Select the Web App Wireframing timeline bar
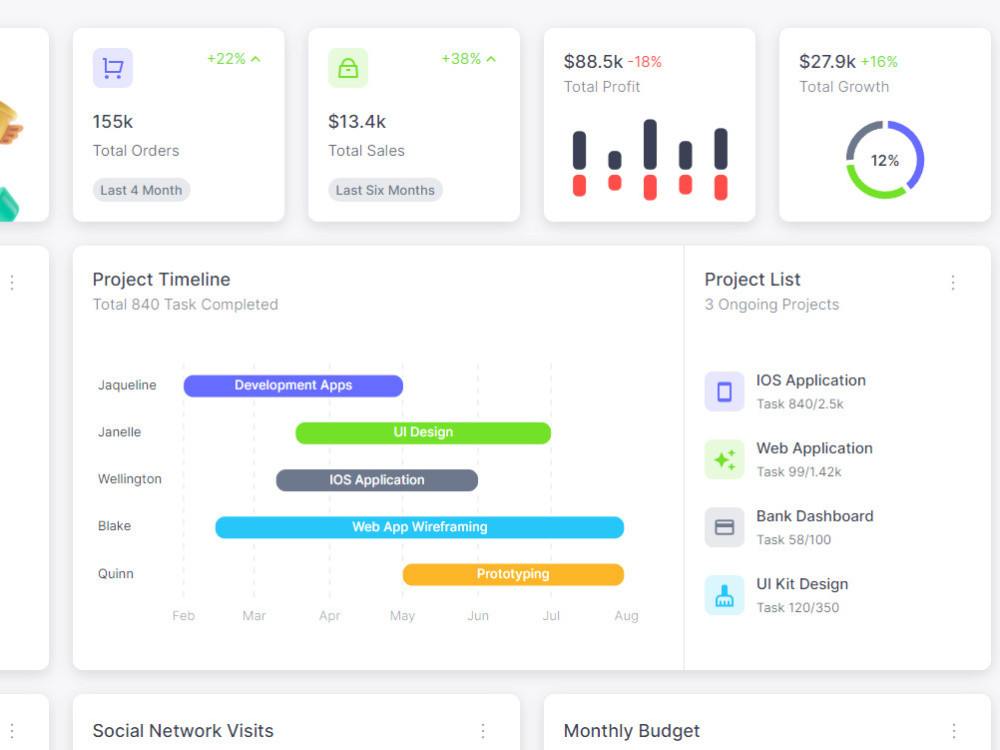 pyautogui.click(x=420, y=527)
